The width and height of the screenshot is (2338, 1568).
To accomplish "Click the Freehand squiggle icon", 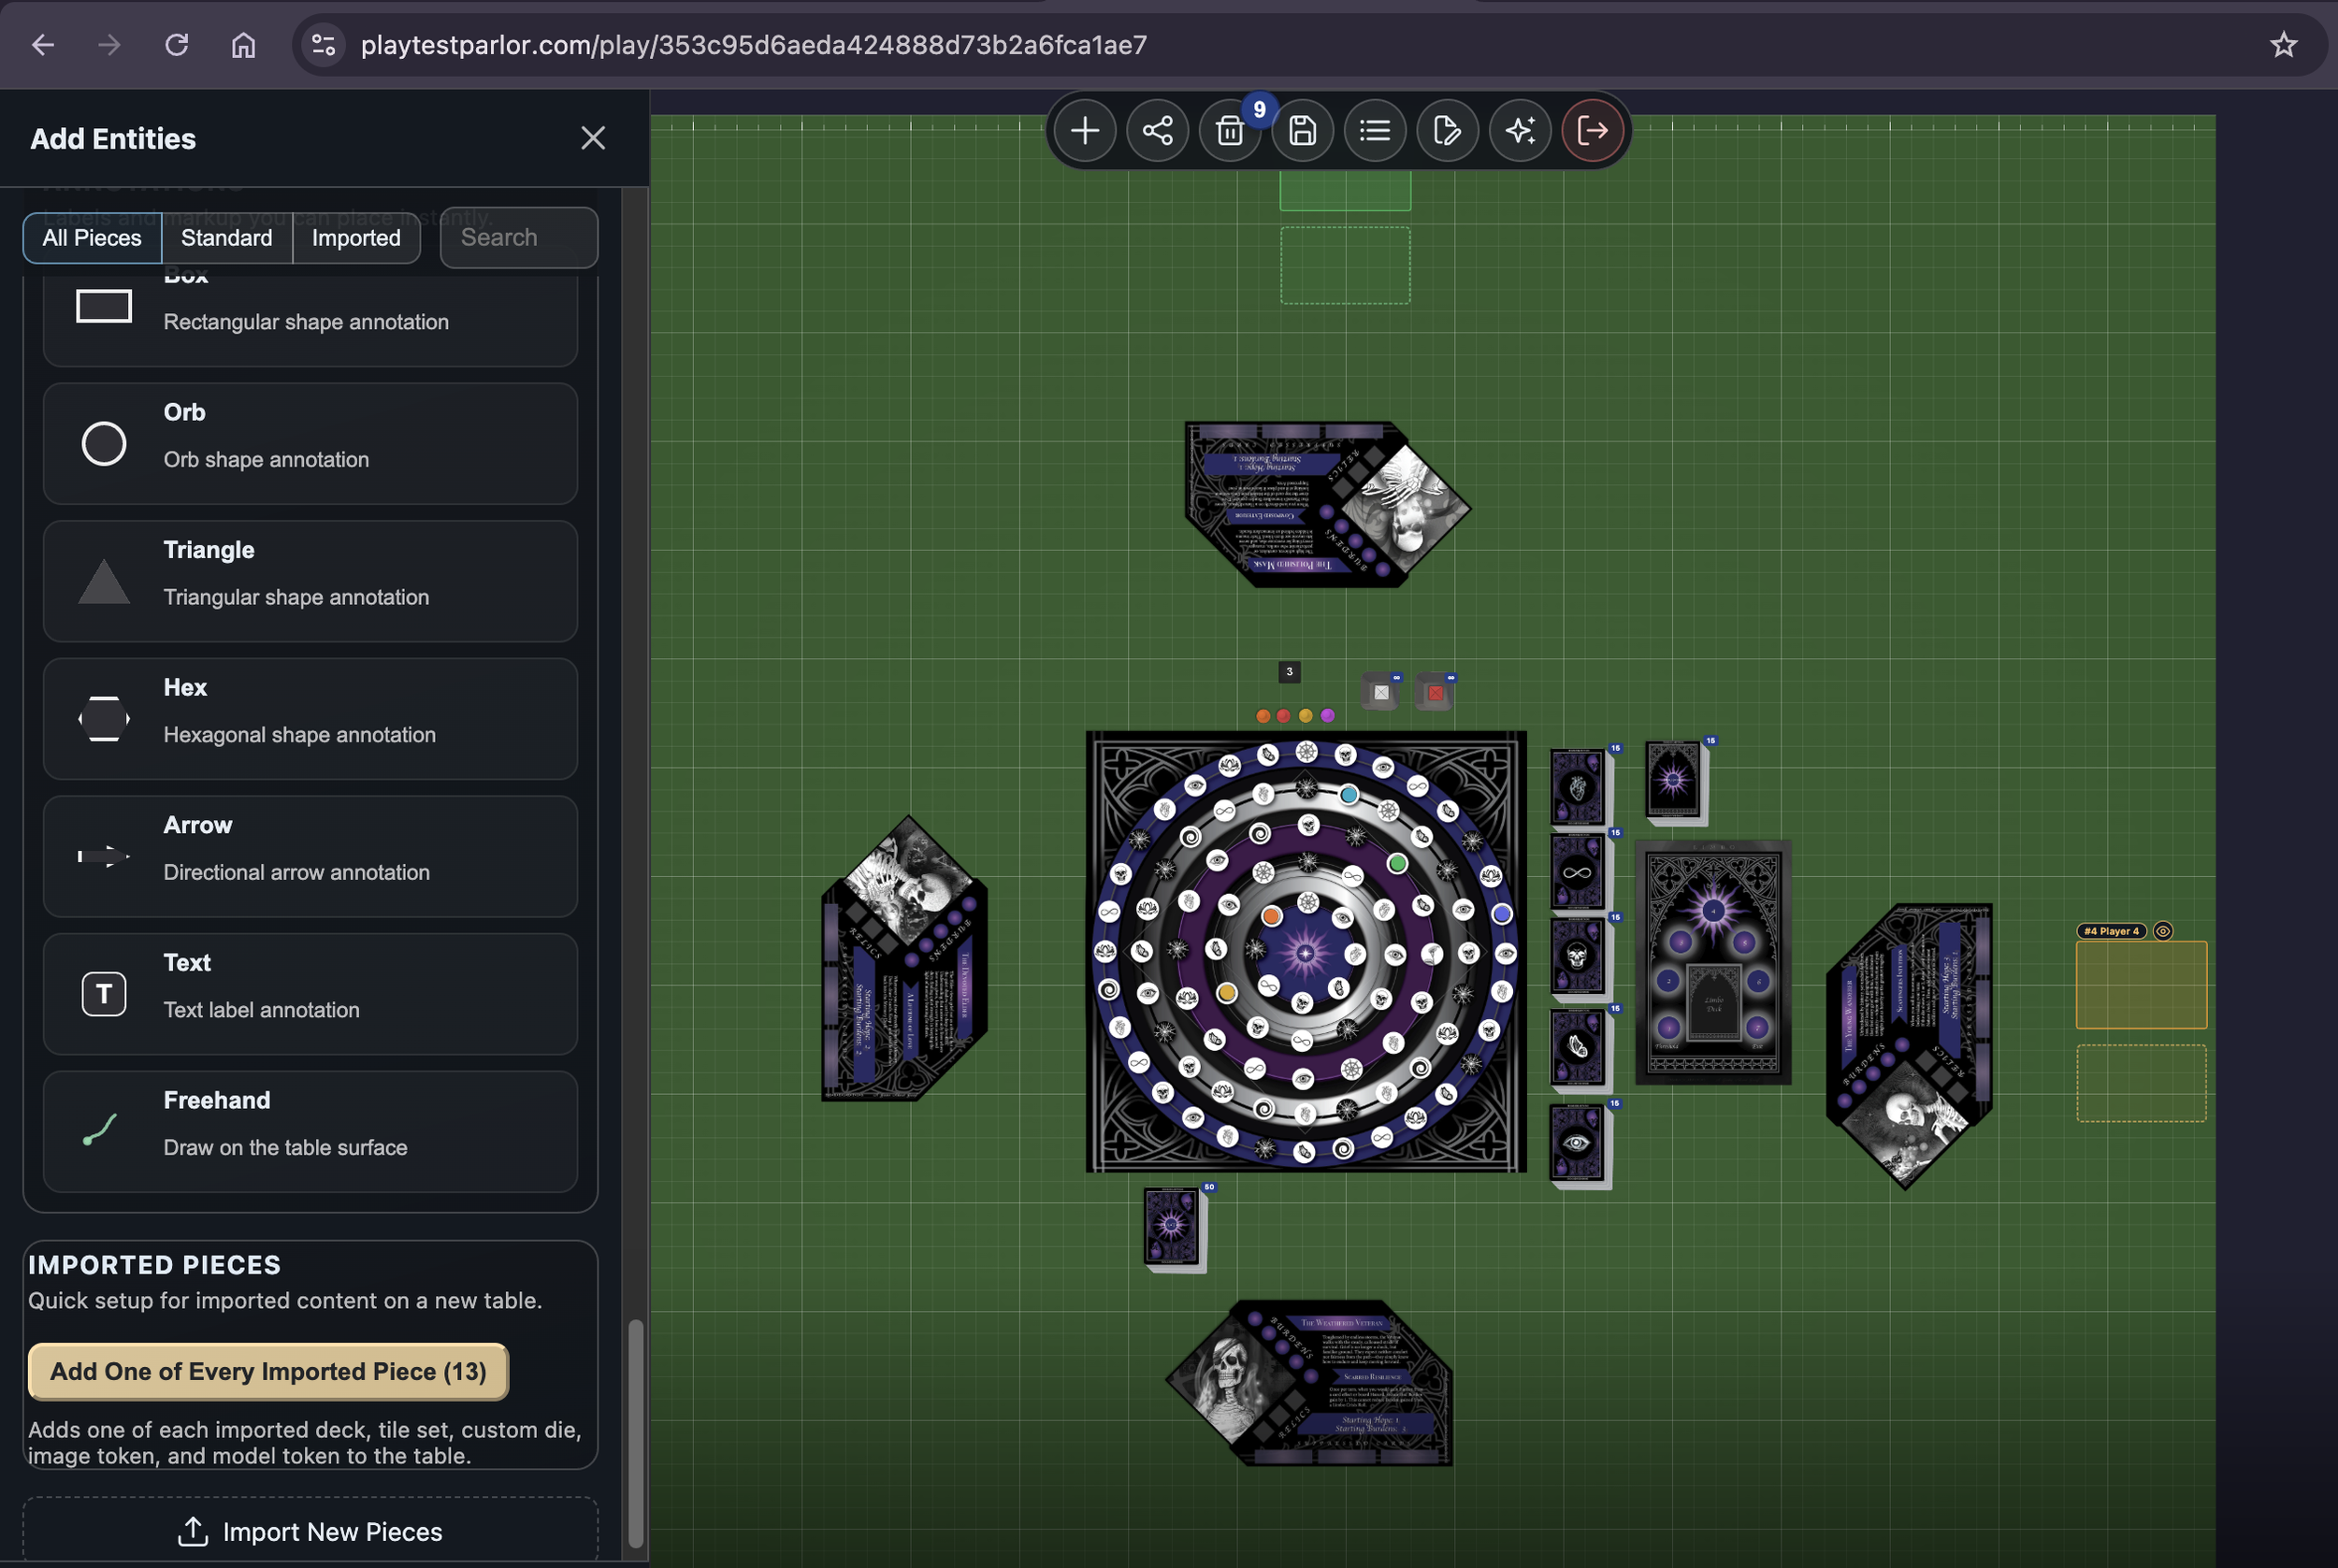I will (100, 1130).
